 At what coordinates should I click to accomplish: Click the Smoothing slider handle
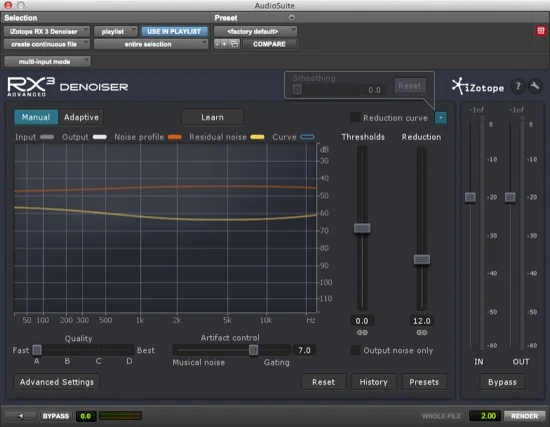[297, 90]
